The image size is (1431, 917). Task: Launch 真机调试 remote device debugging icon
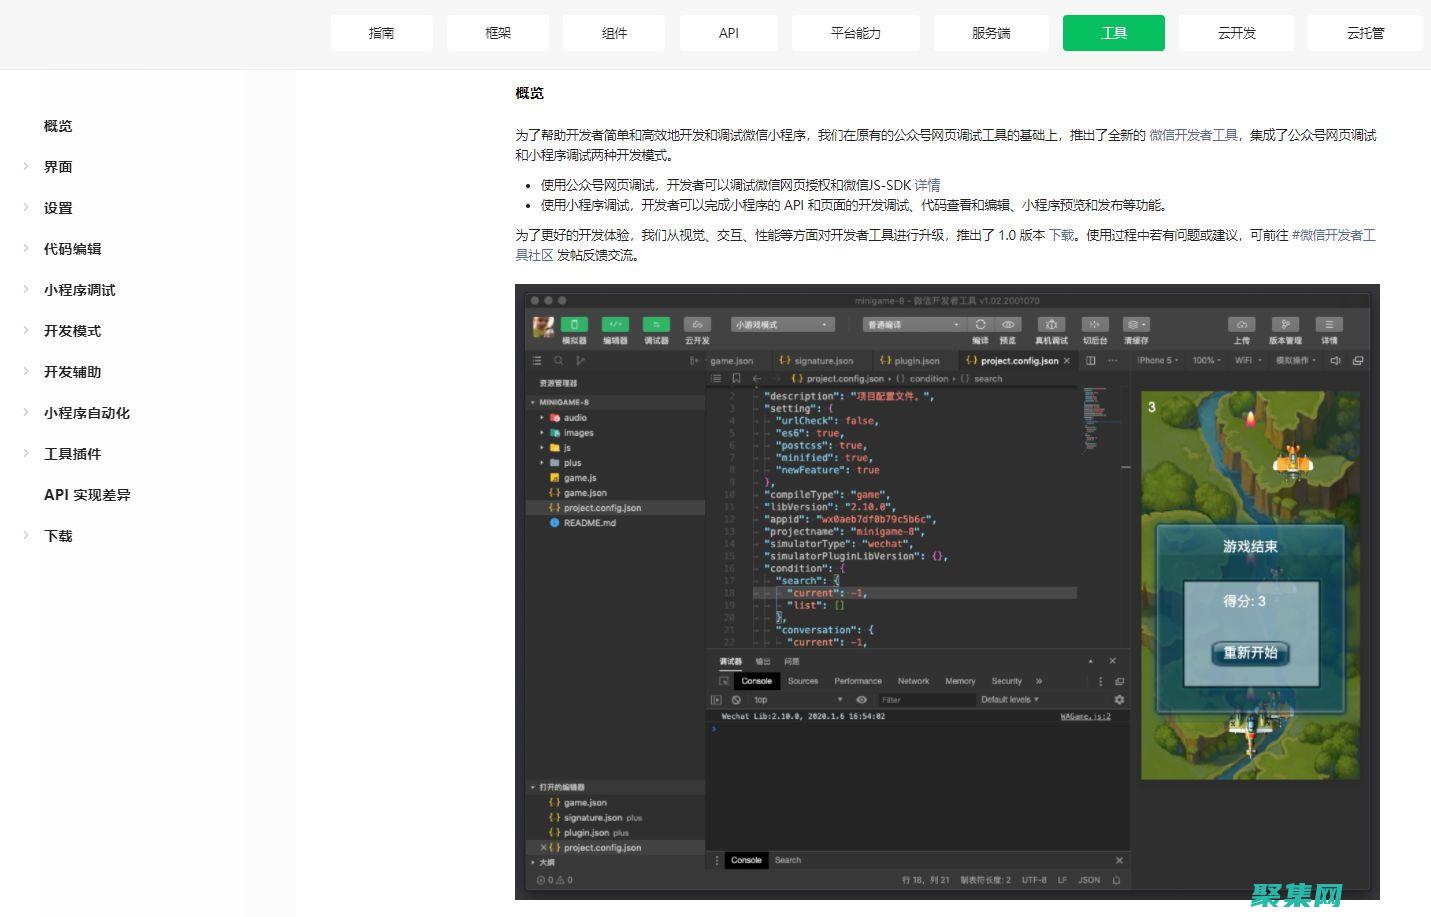pyautogui.click(x=1050, y=323)
